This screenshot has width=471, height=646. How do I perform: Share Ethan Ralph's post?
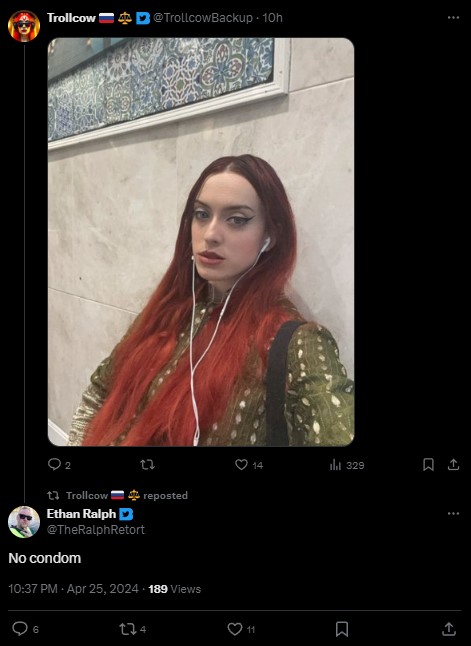coord(448,629)
